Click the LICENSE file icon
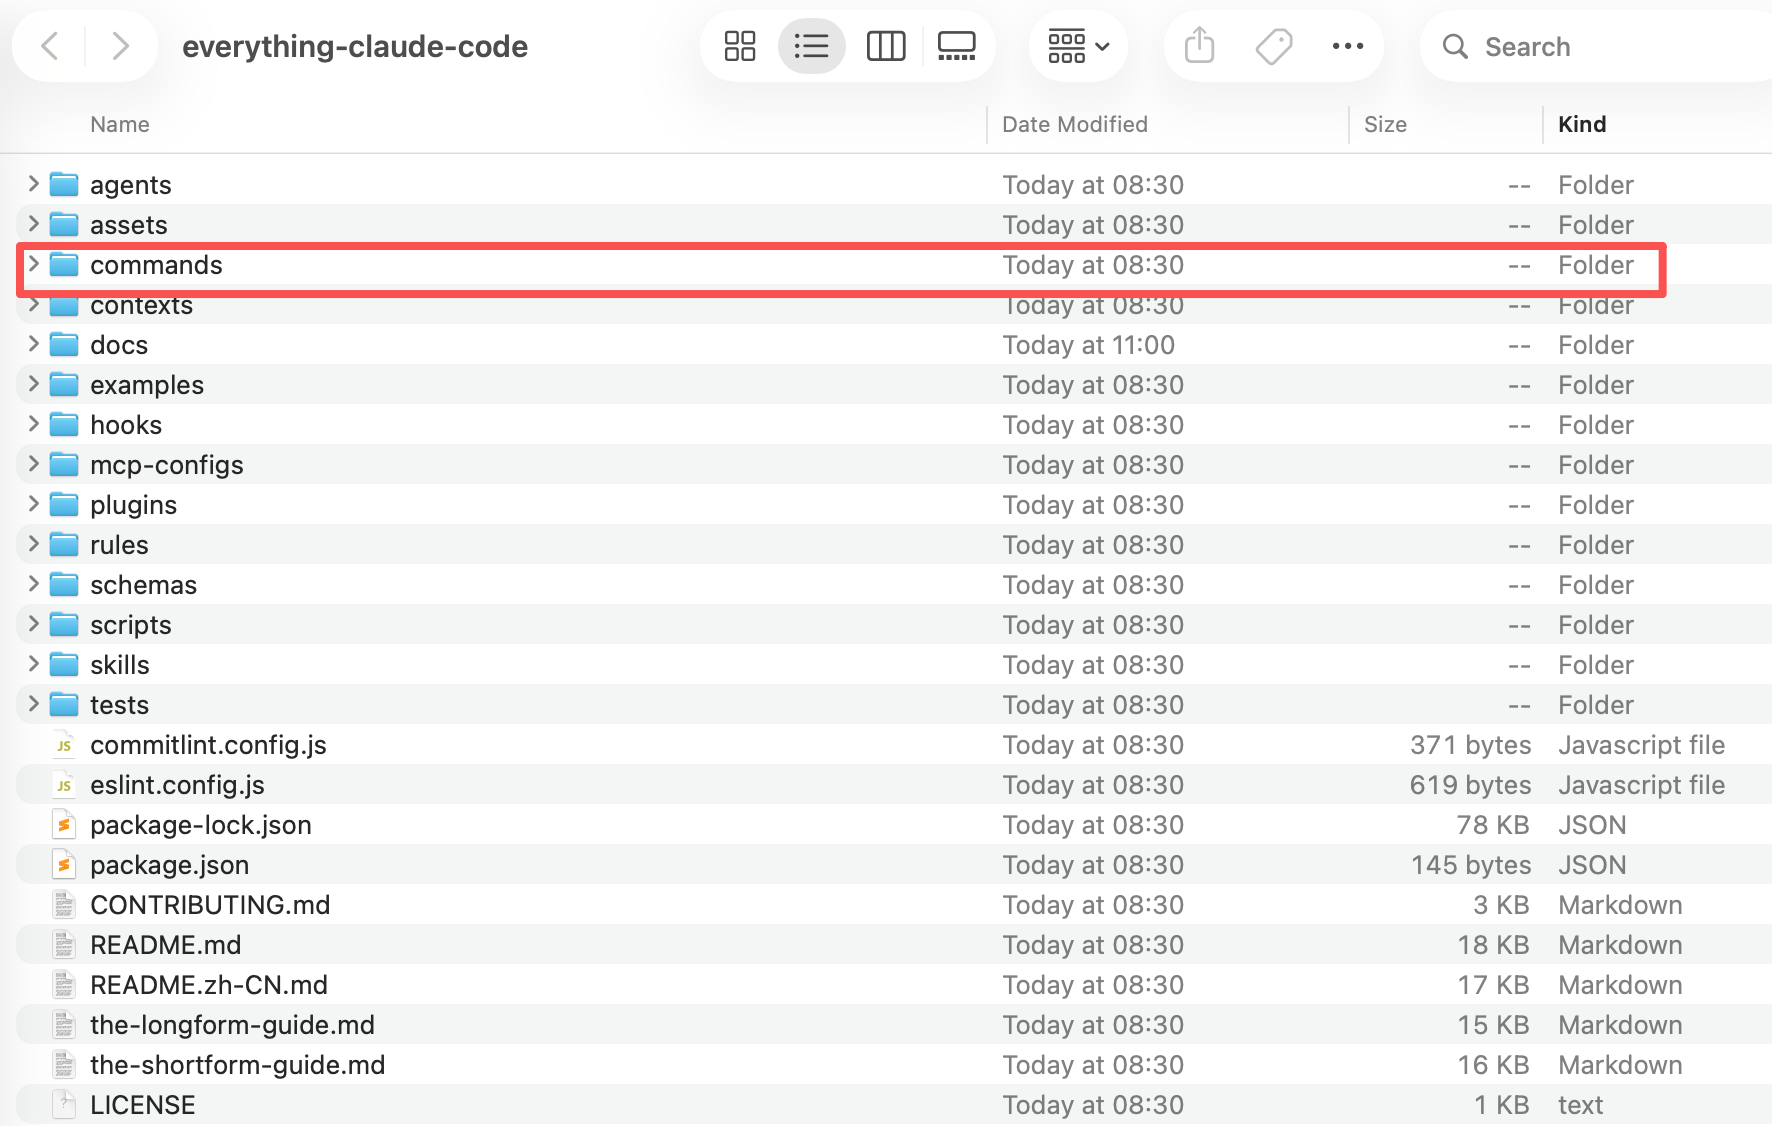 point(64,1105)
